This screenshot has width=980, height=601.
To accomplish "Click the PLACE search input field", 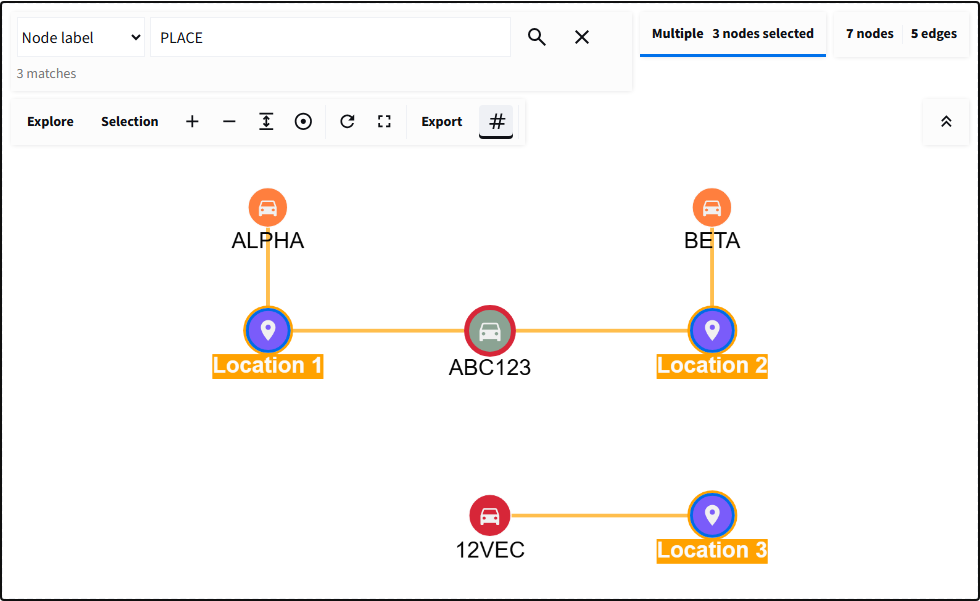I will tap(330, 37).
